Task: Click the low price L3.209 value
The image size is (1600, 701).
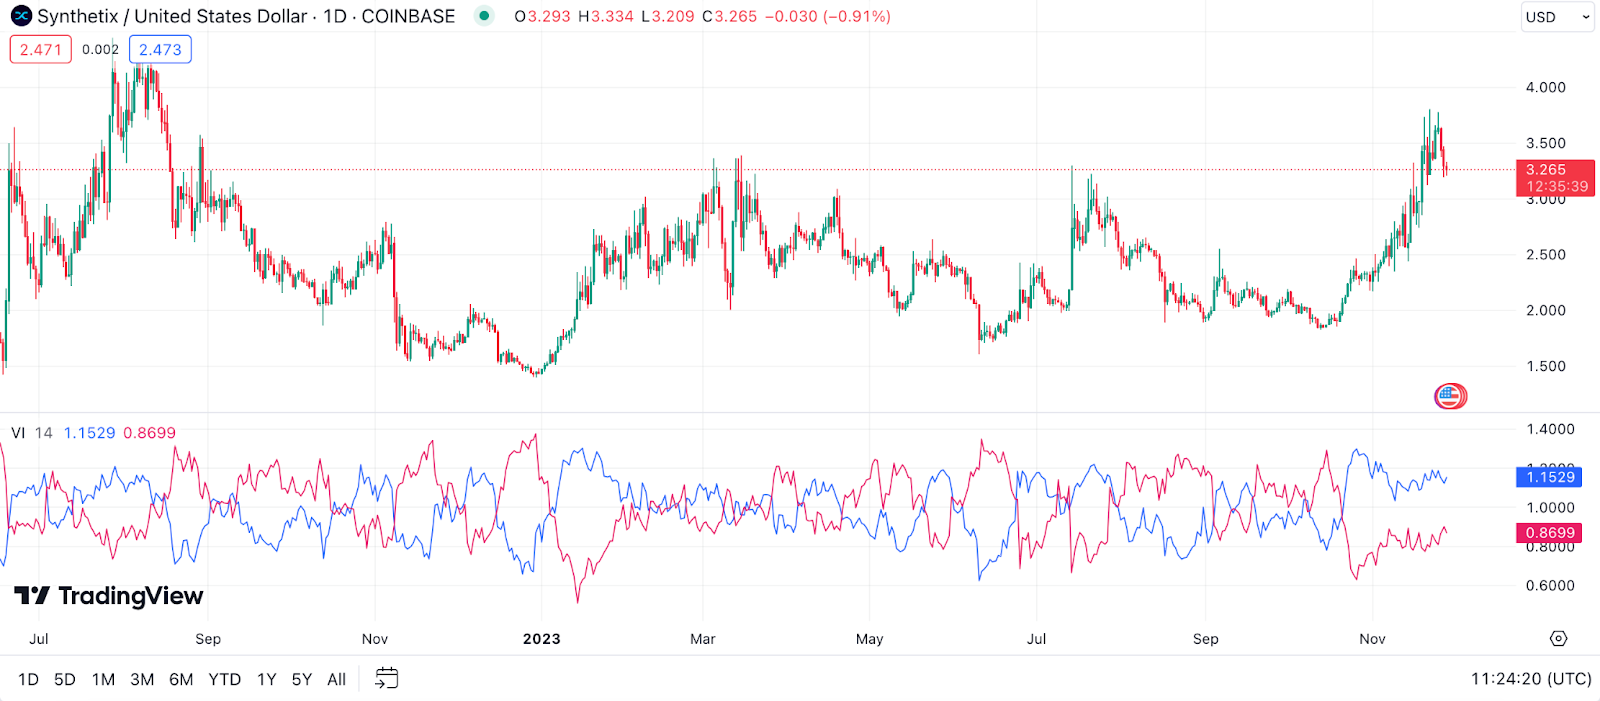Action: click(668, 16)
